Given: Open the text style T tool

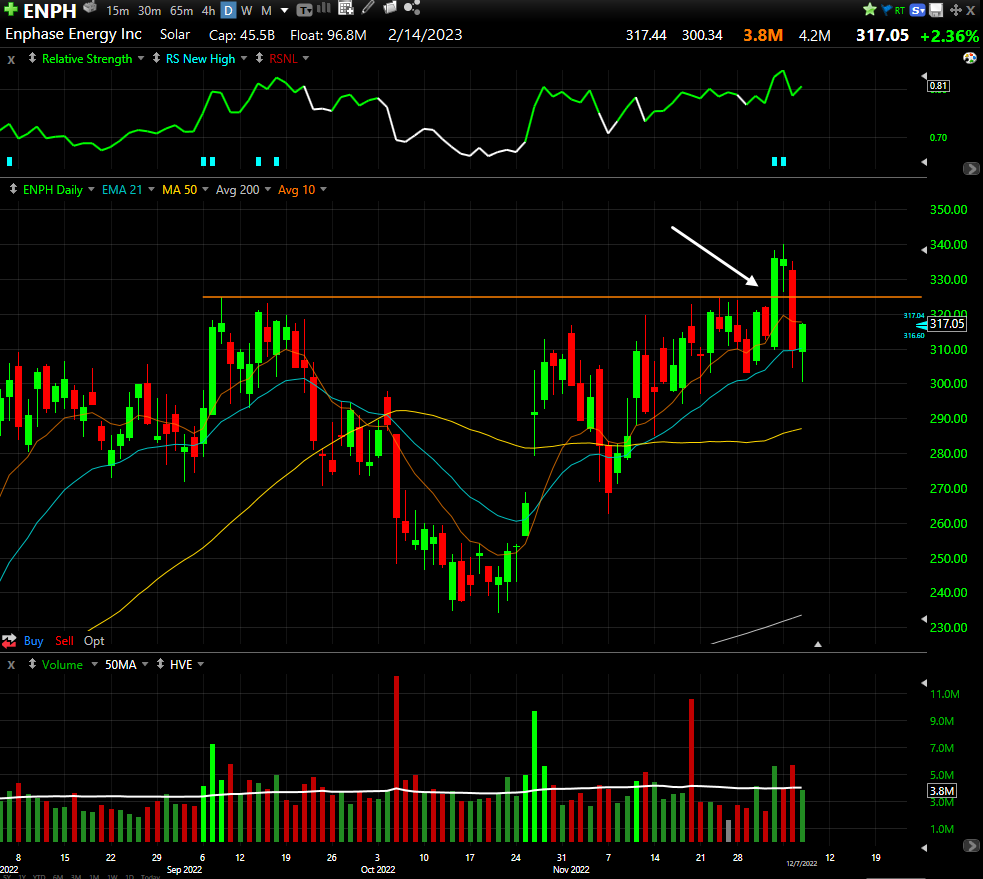Looking at the screenshot, I should pyautogui.click(x=305, y=10).
